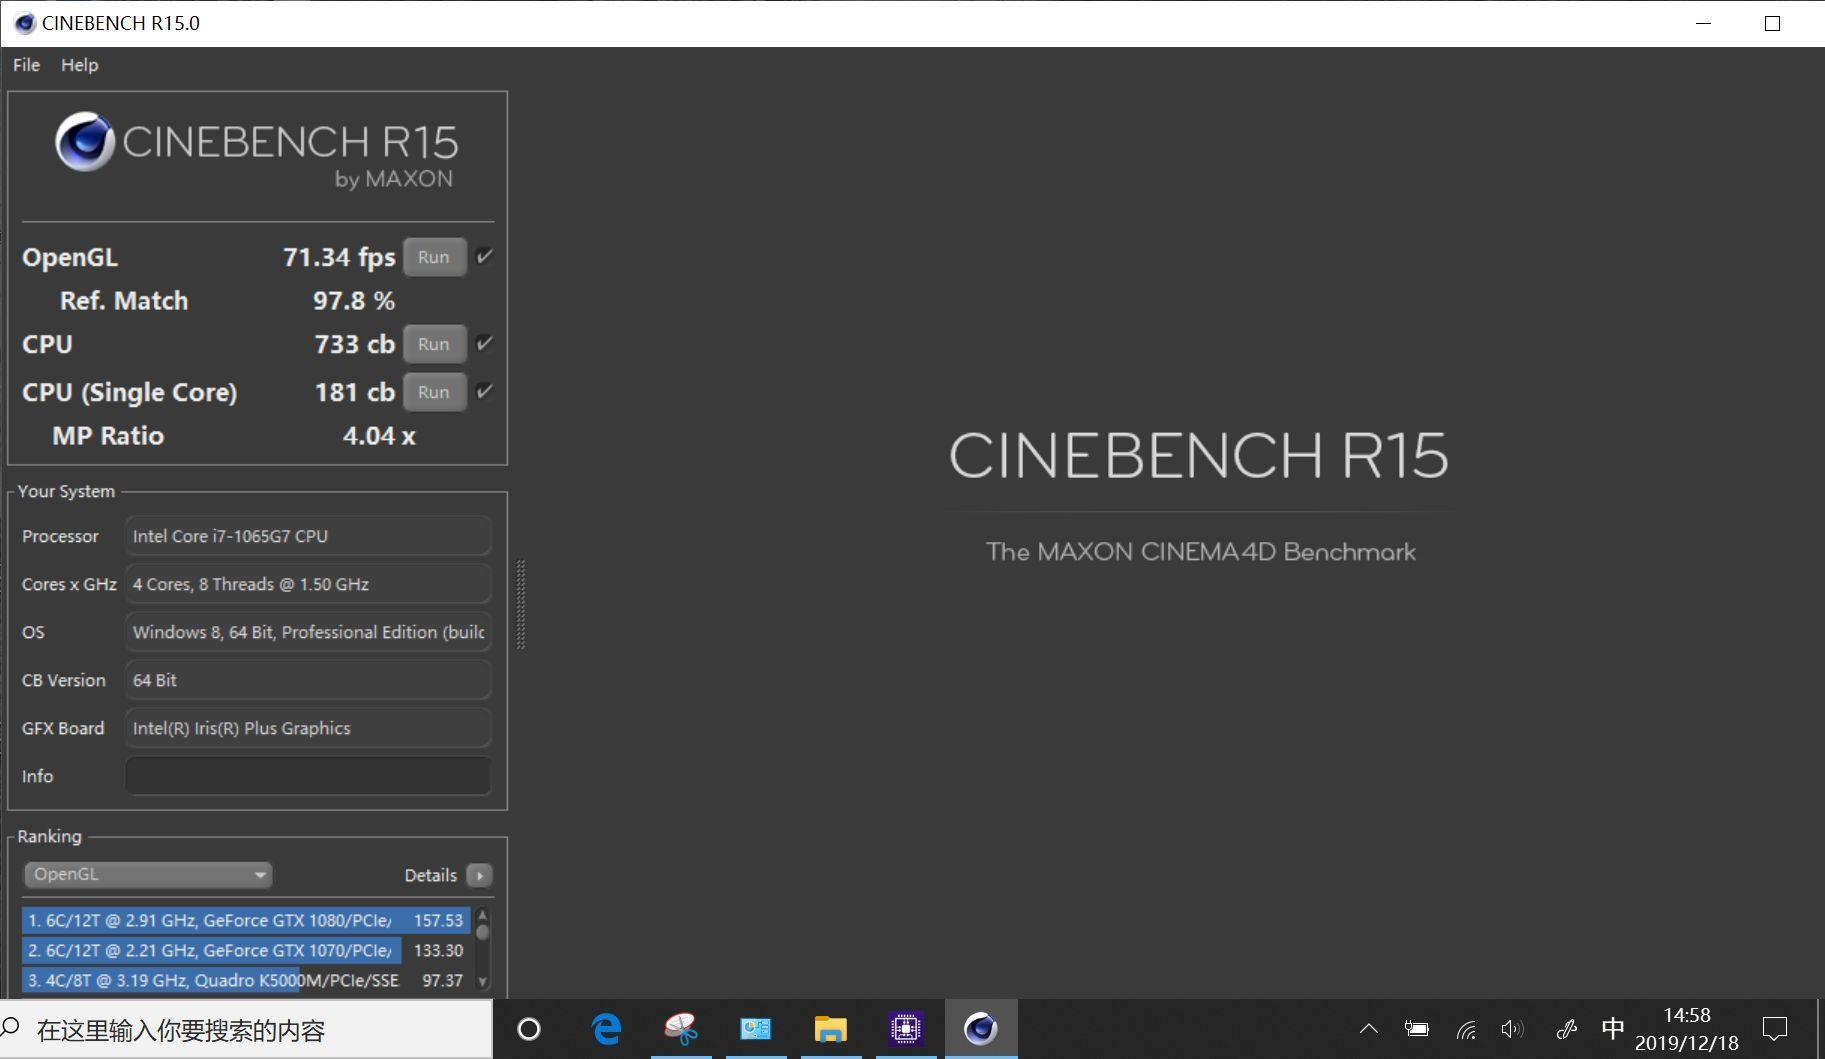
Task: Click the OS field showing Windows 8
Action: (x=308, y=632)
